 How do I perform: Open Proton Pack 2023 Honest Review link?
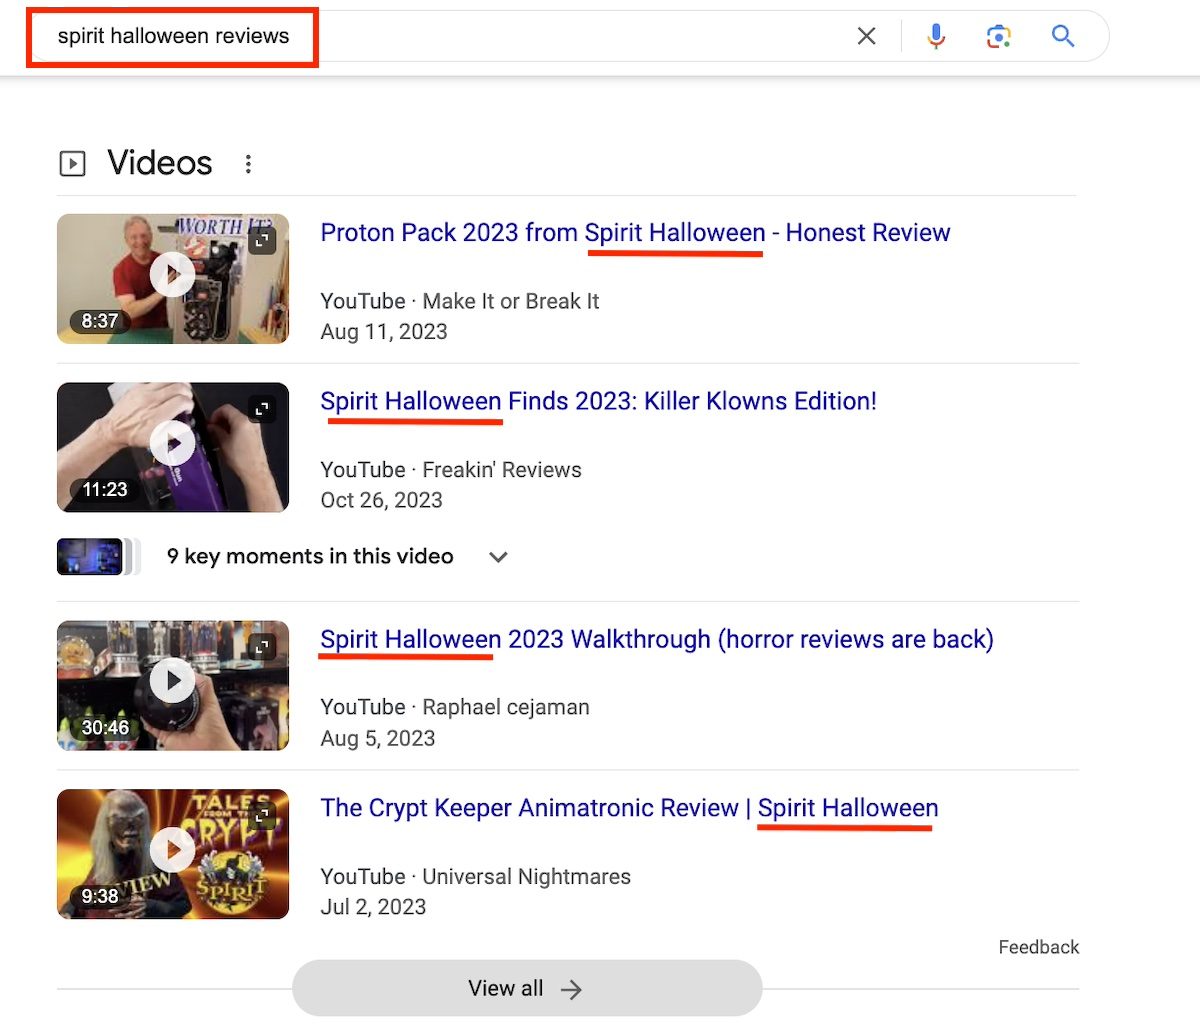tap(635, 233)
